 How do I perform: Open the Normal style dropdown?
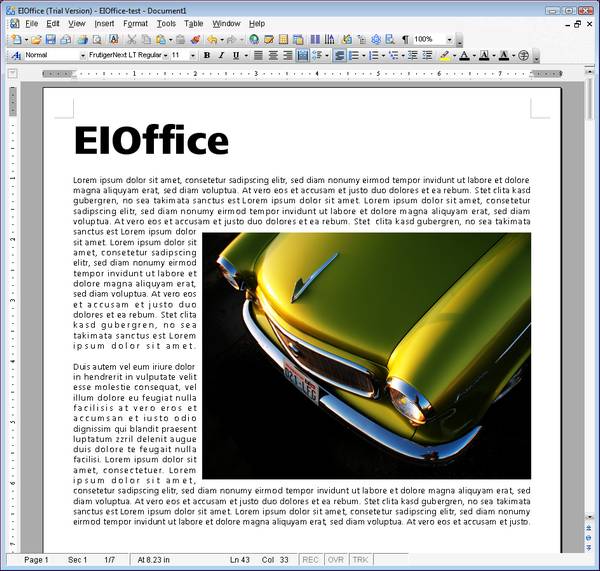[x=83, y=55]
